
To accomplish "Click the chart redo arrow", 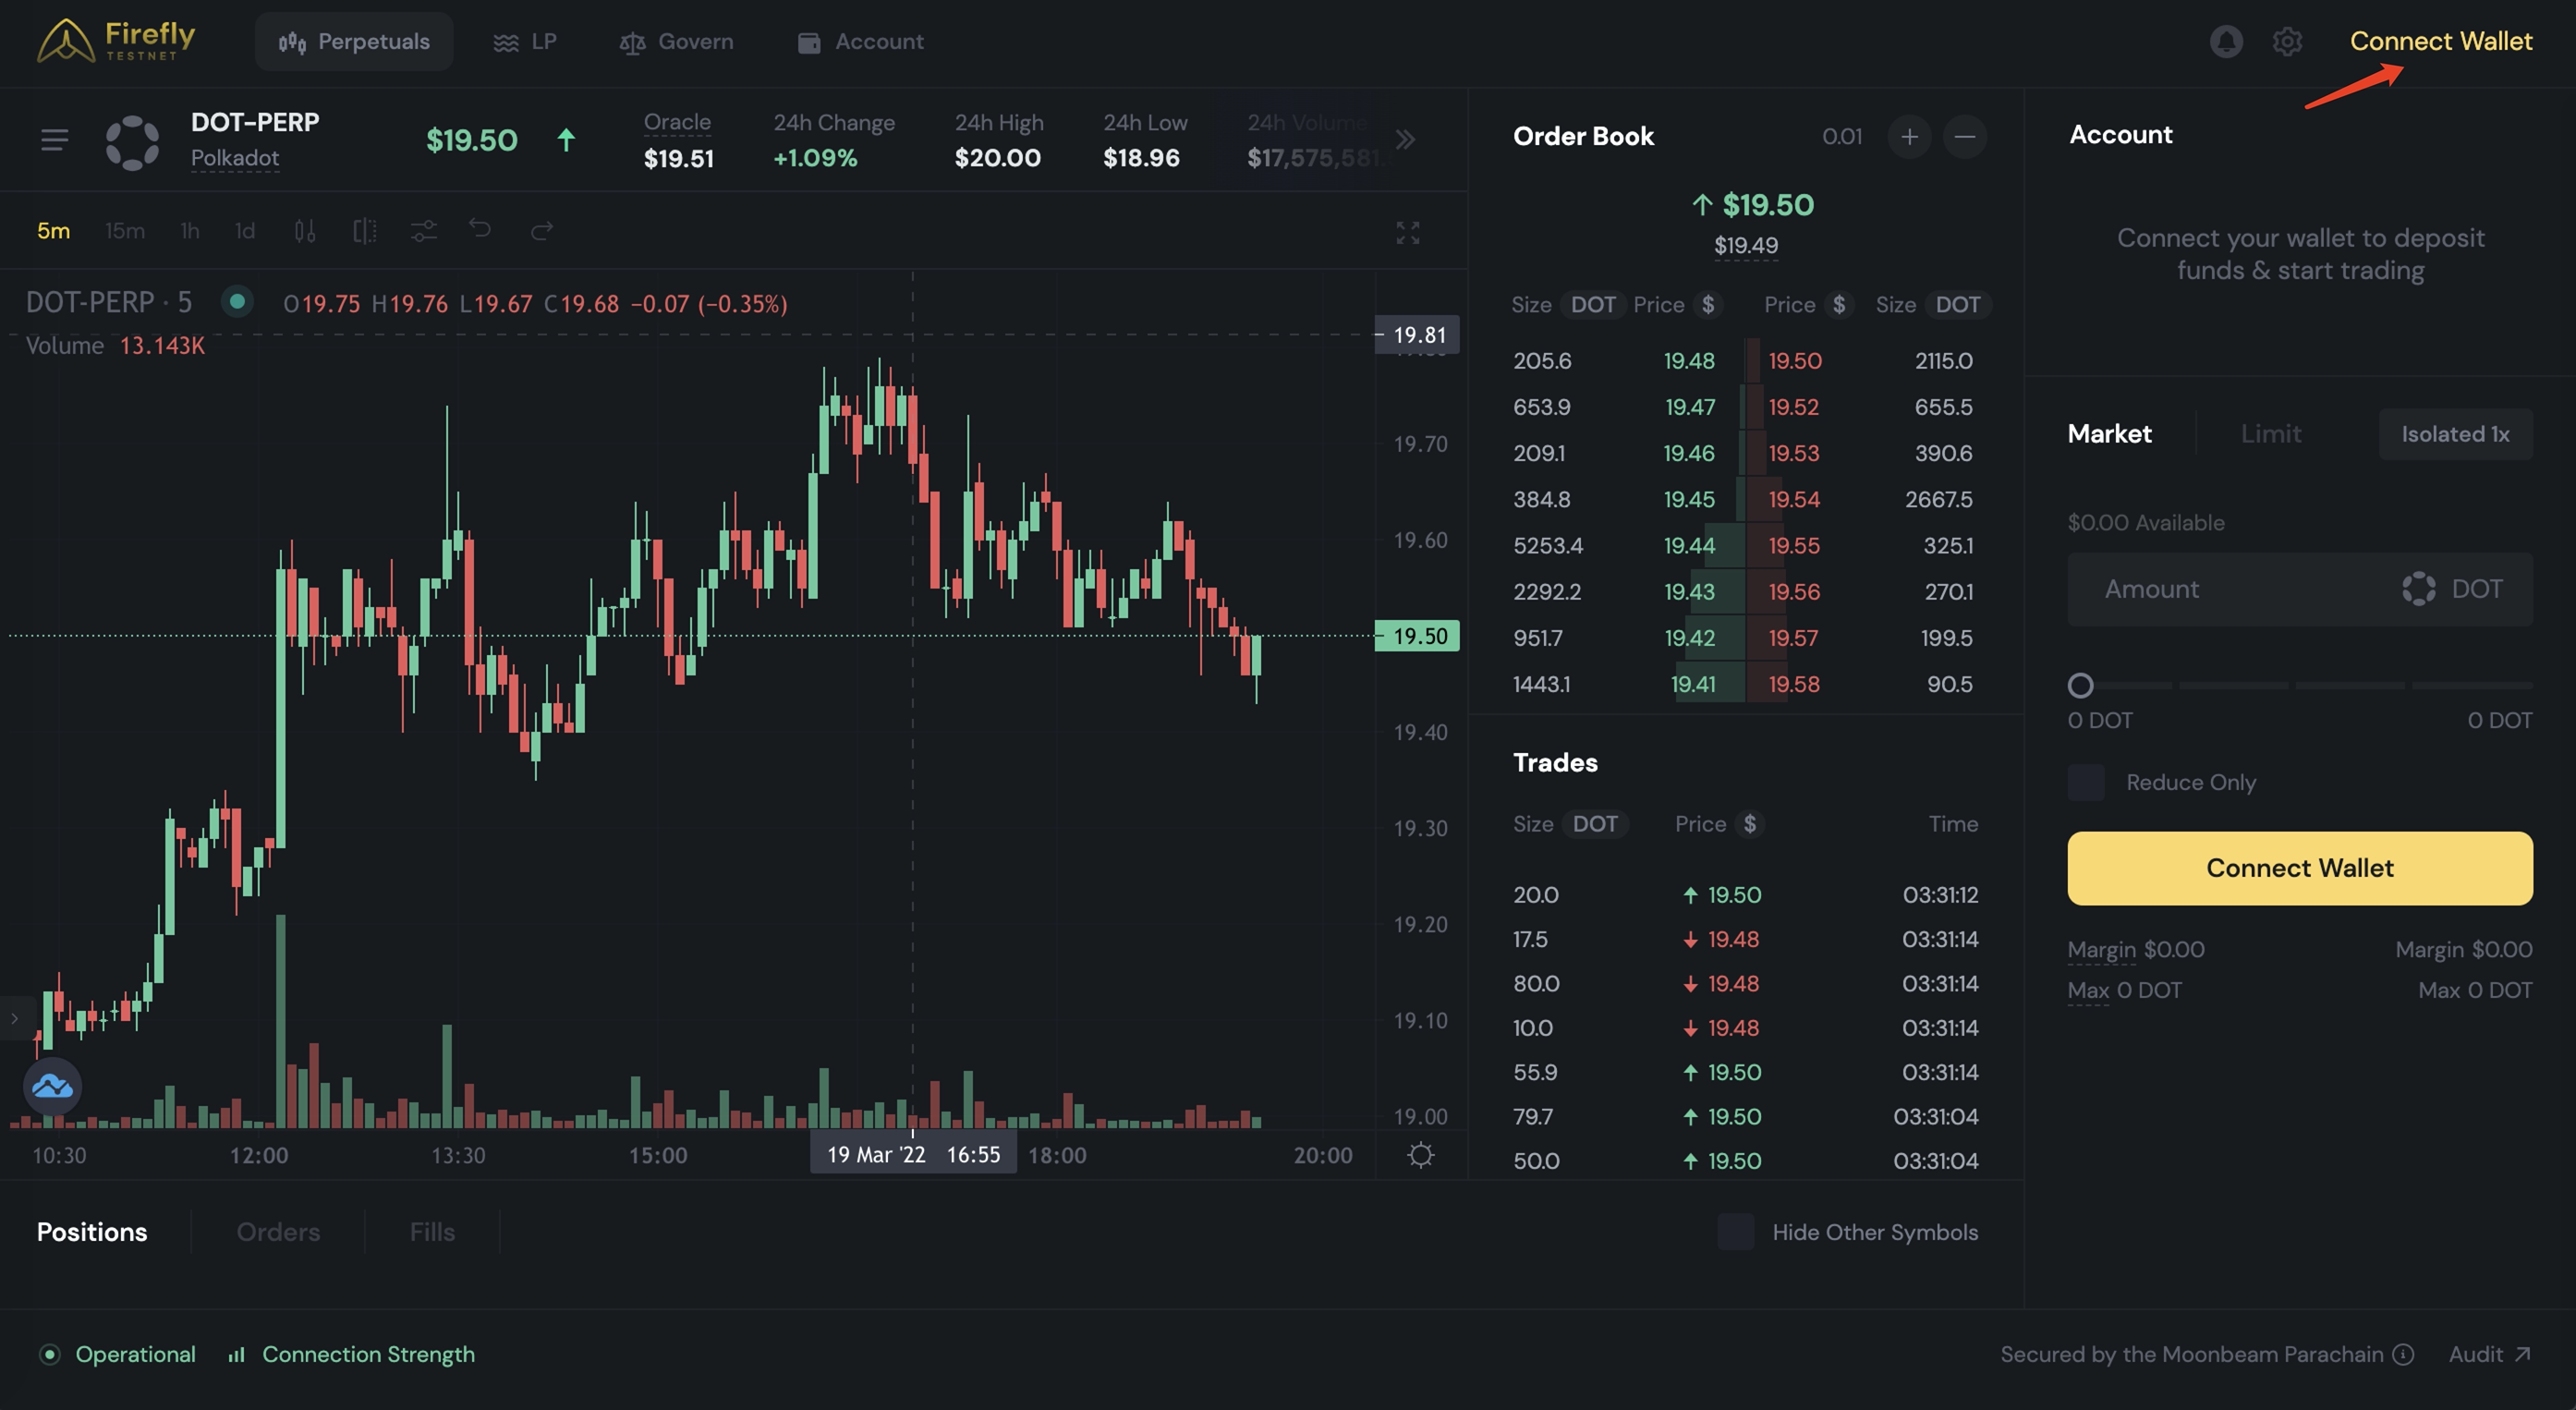I will (541, 231).
